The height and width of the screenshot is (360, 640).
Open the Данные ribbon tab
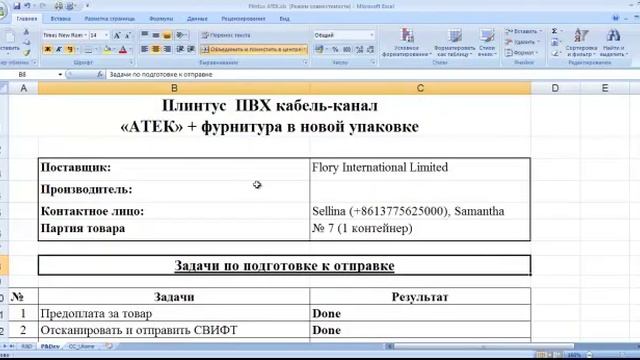point(197,19)
